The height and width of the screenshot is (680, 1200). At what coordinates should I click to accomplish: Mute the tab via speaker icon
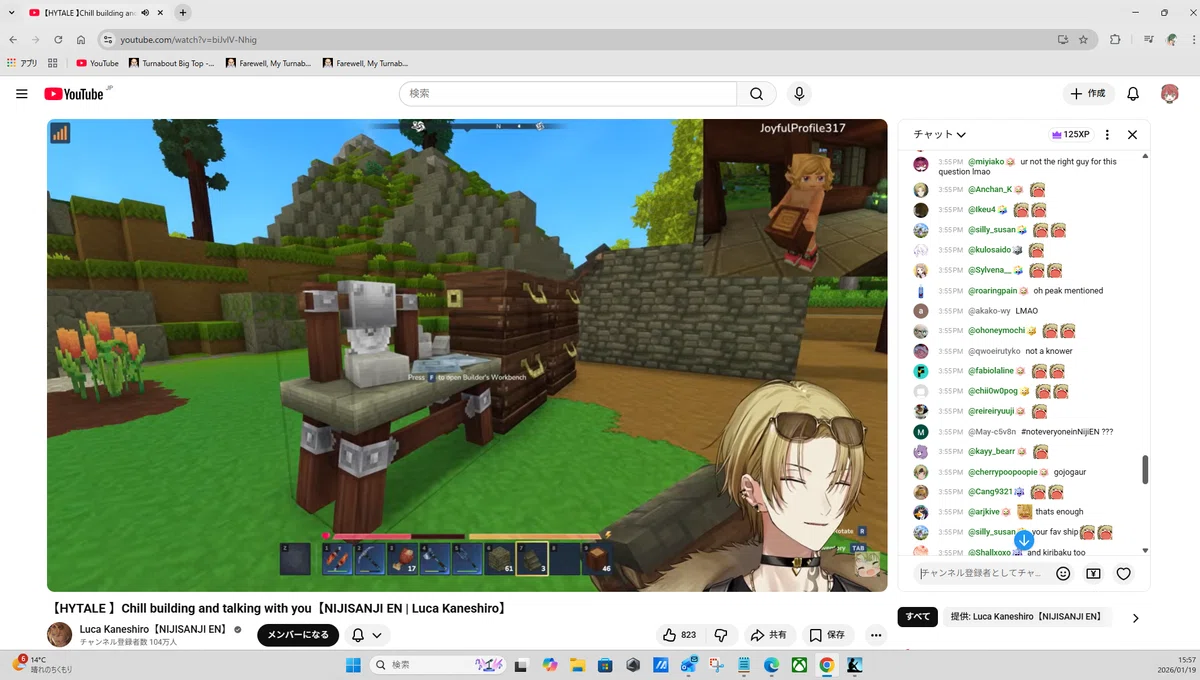(145, 13)
